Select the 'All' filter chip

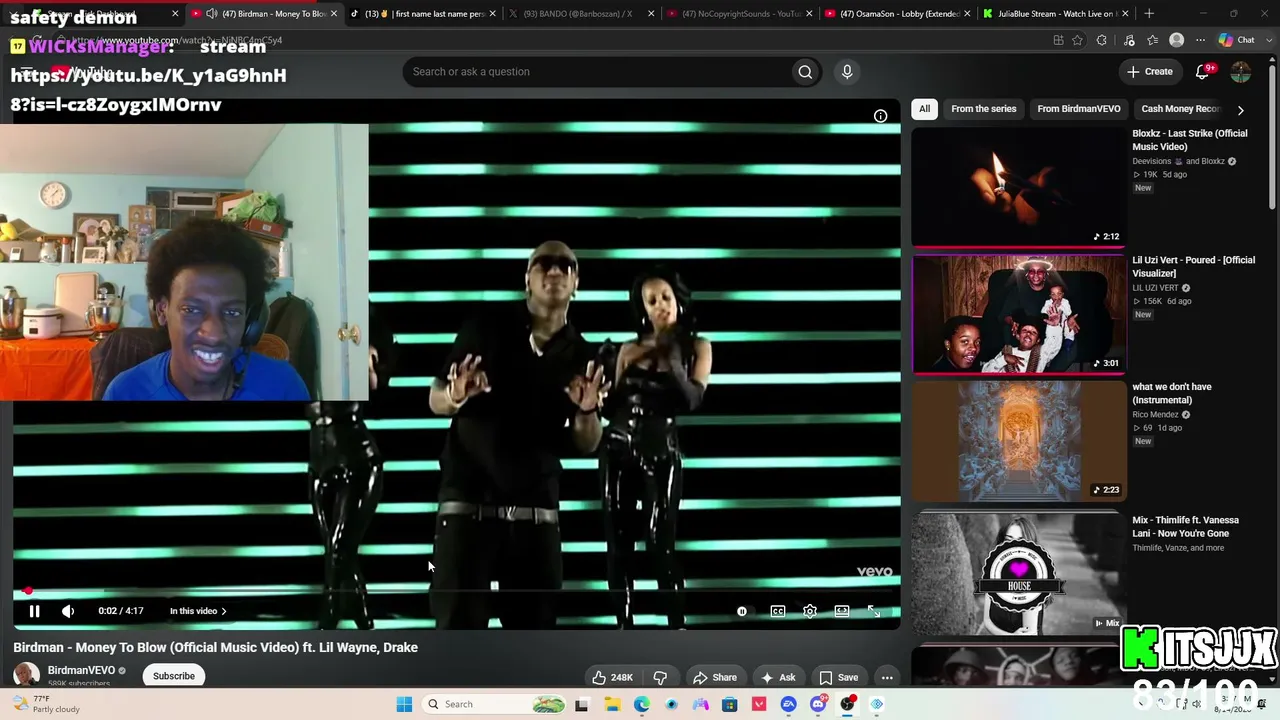click(x=924, y=109)
